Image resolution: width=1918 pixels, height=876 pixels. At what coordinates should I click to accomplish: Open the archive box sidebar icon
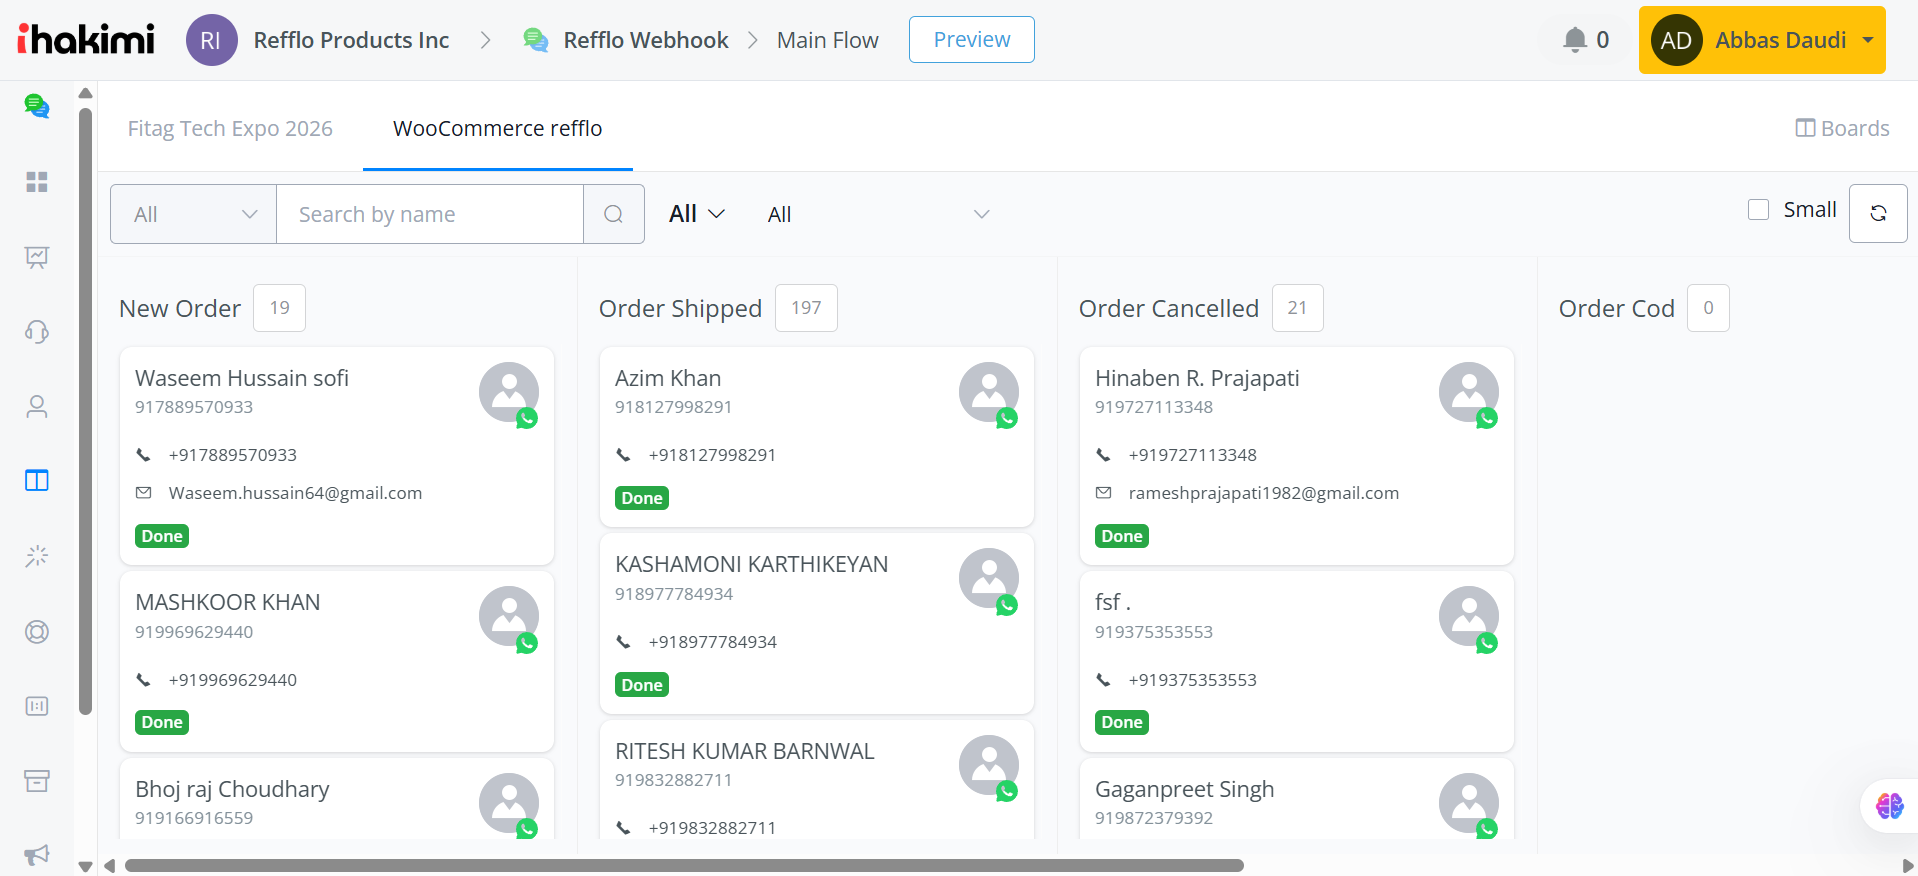(x=37, y=781)
